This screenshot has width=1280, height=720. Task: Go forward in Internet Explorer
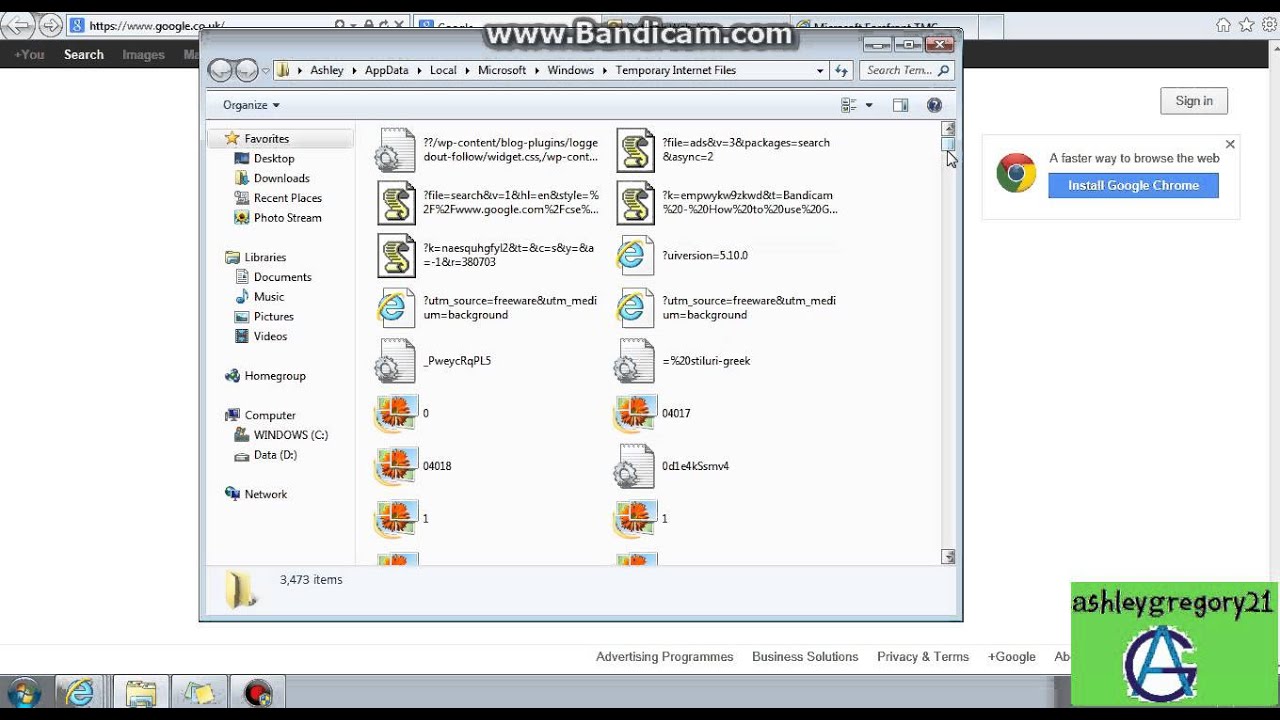point(50,25)
